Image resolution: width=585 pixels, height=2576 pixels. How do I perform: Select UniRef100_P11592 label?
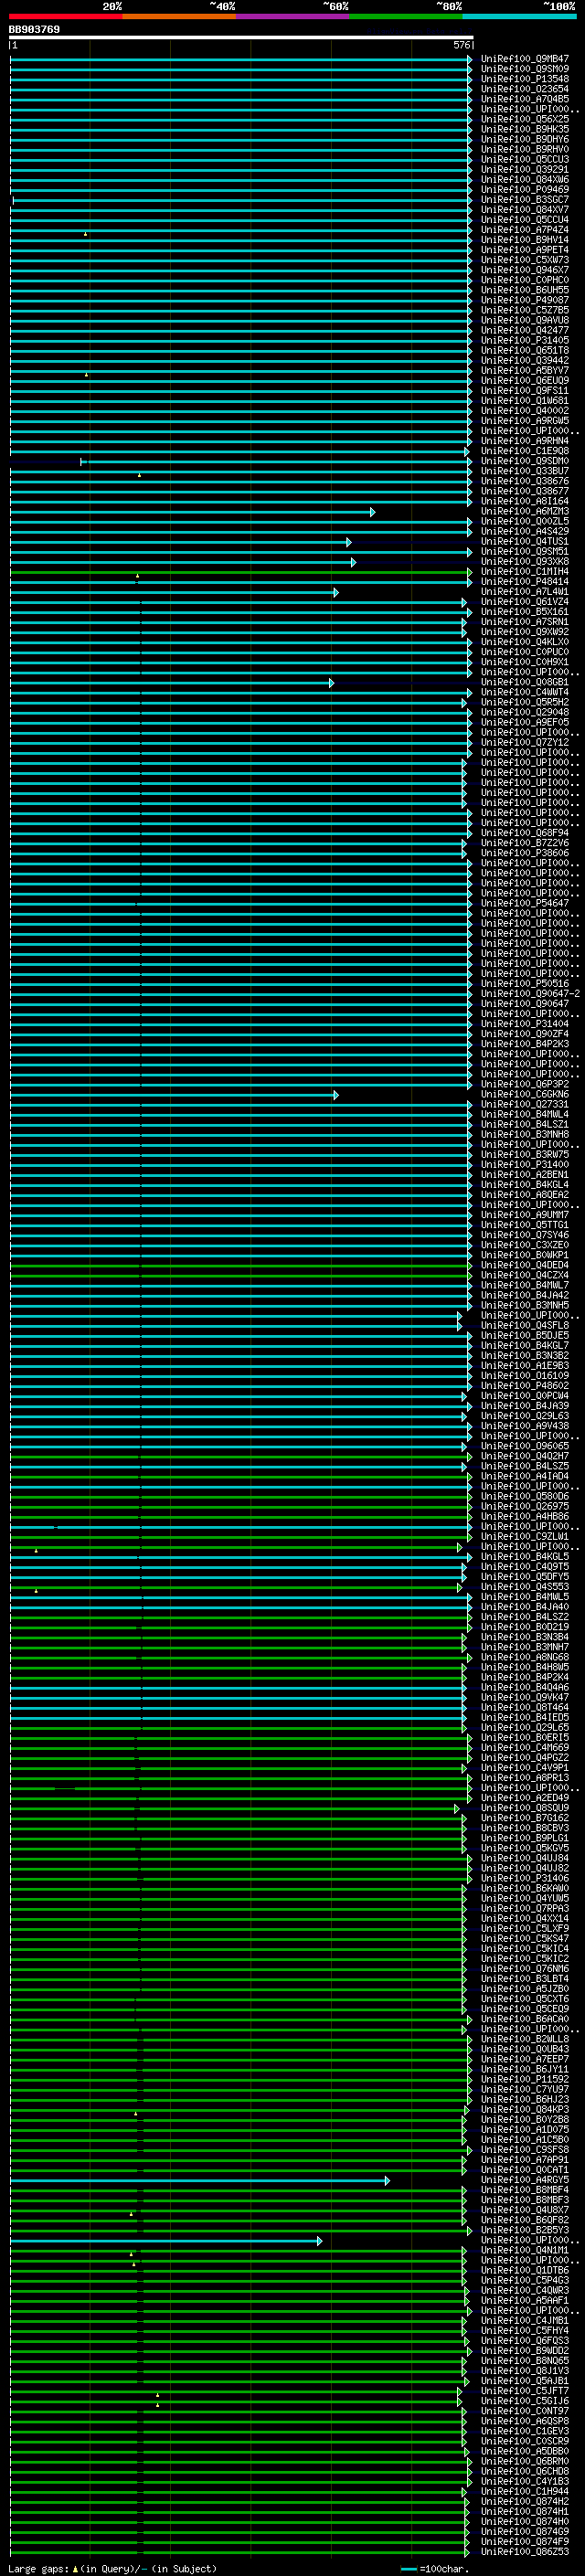coord(525,2079)
